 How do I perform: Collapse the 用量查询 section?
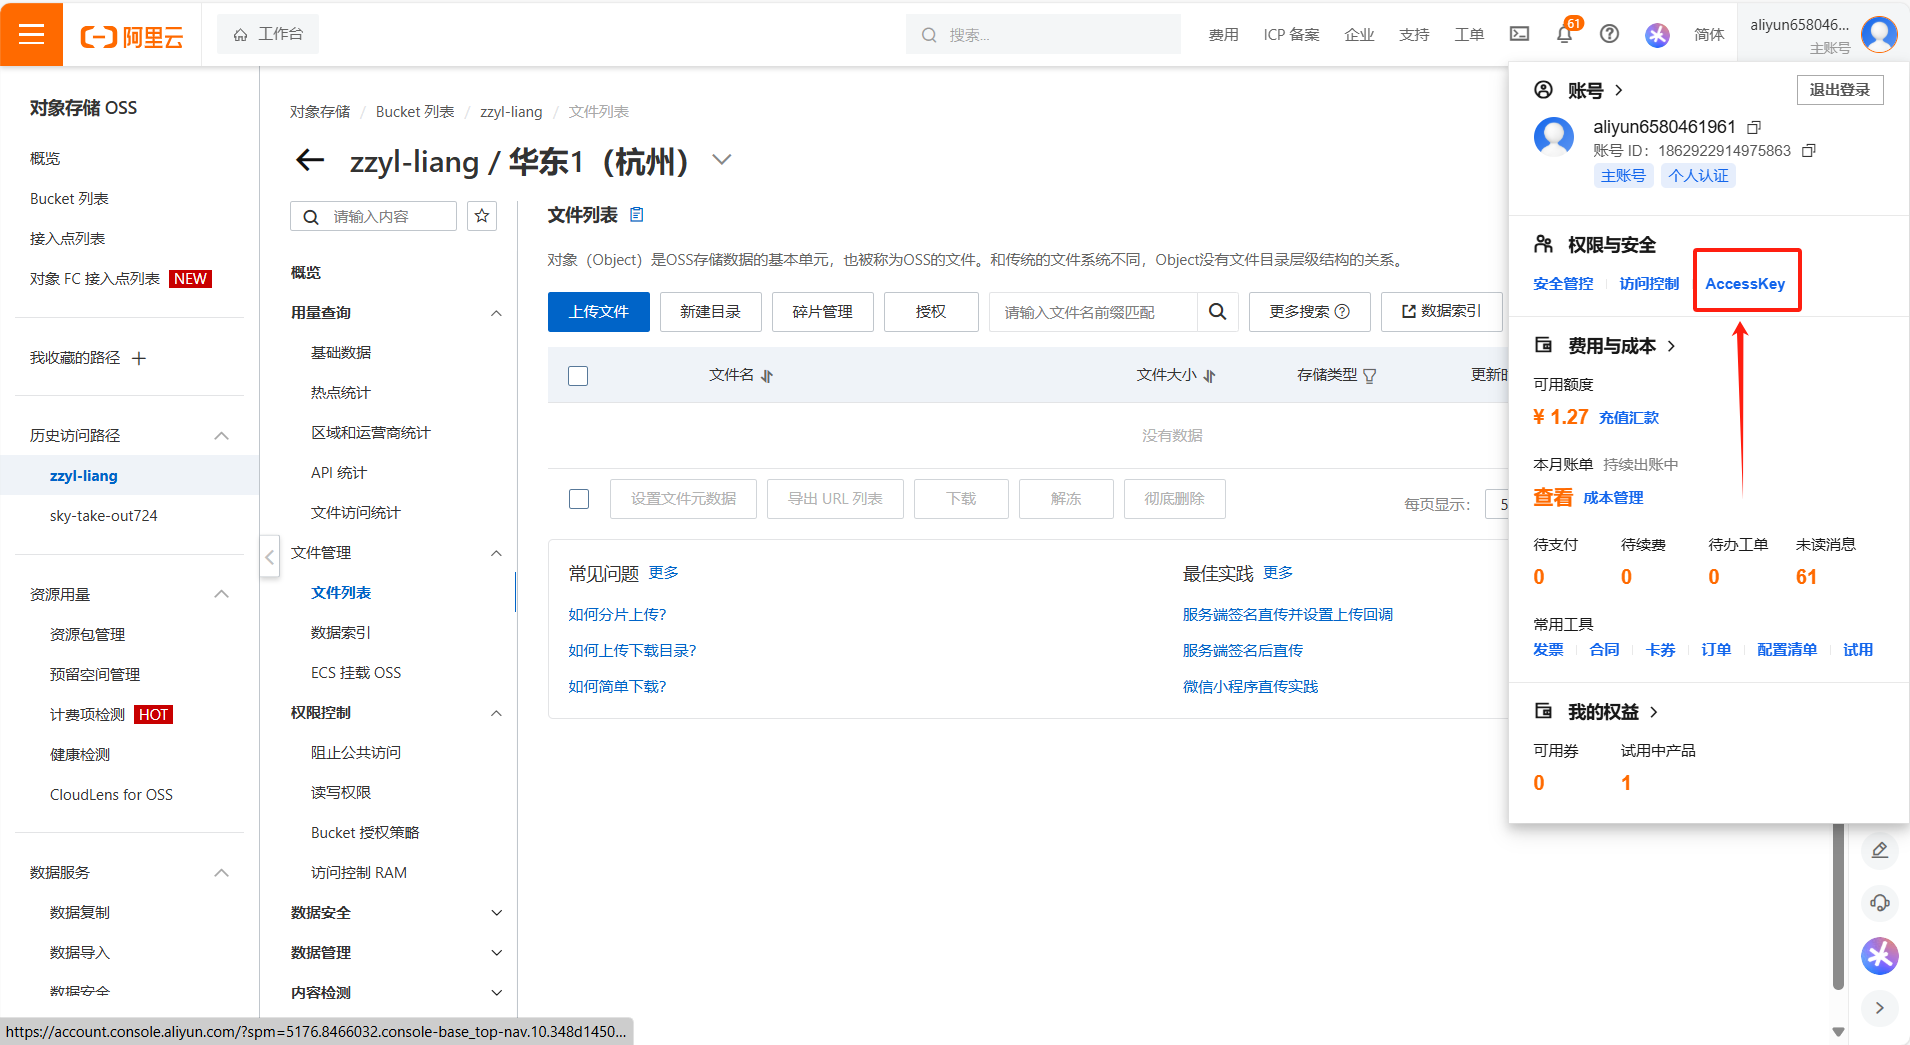pyautogui.click(x=496, y=313)
